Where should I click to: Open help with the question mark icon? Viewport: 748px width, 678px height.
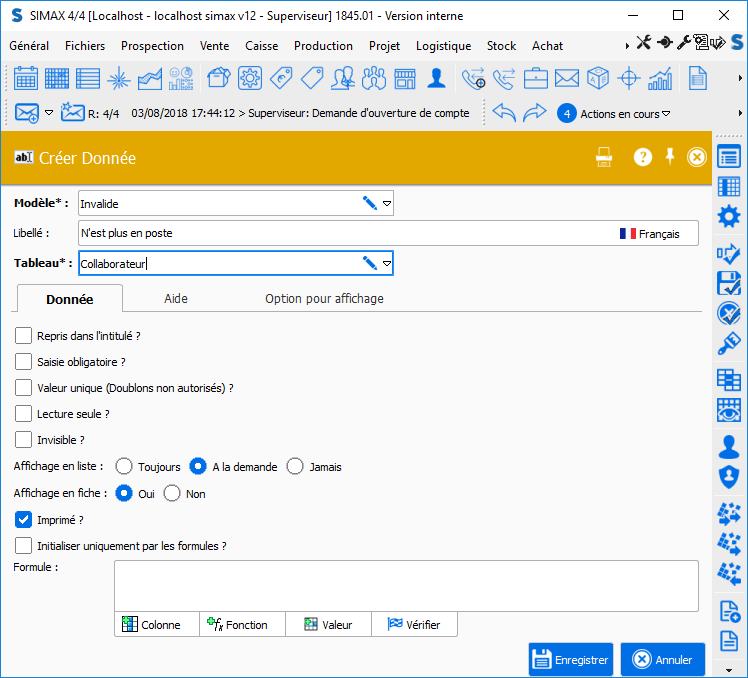[x=643, y=157]
